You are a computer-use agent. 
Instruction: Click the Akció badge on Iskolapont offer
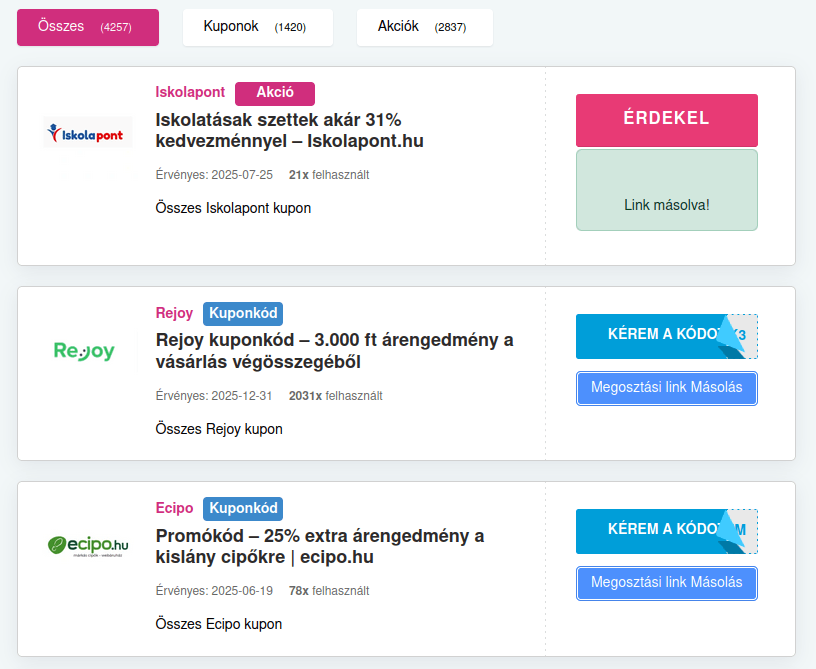275,93
